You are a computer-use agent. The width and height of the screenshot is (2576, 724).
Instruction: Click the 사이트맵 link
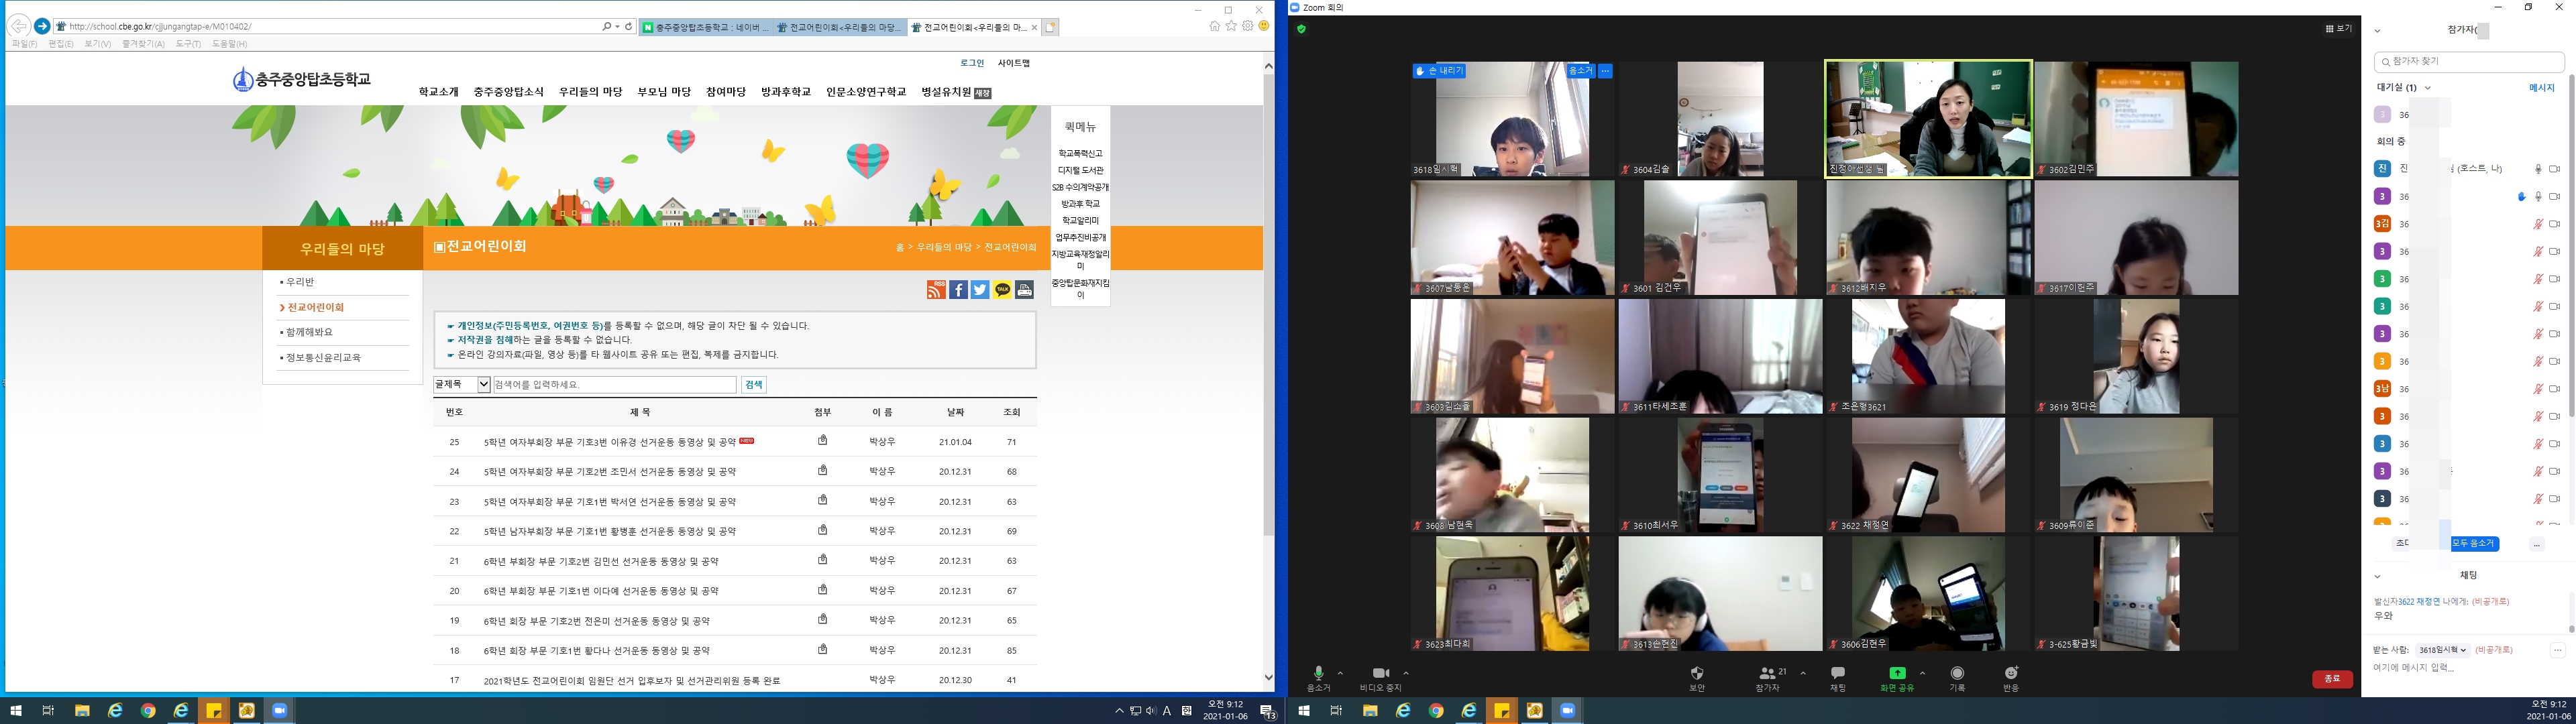point(1013,63)
